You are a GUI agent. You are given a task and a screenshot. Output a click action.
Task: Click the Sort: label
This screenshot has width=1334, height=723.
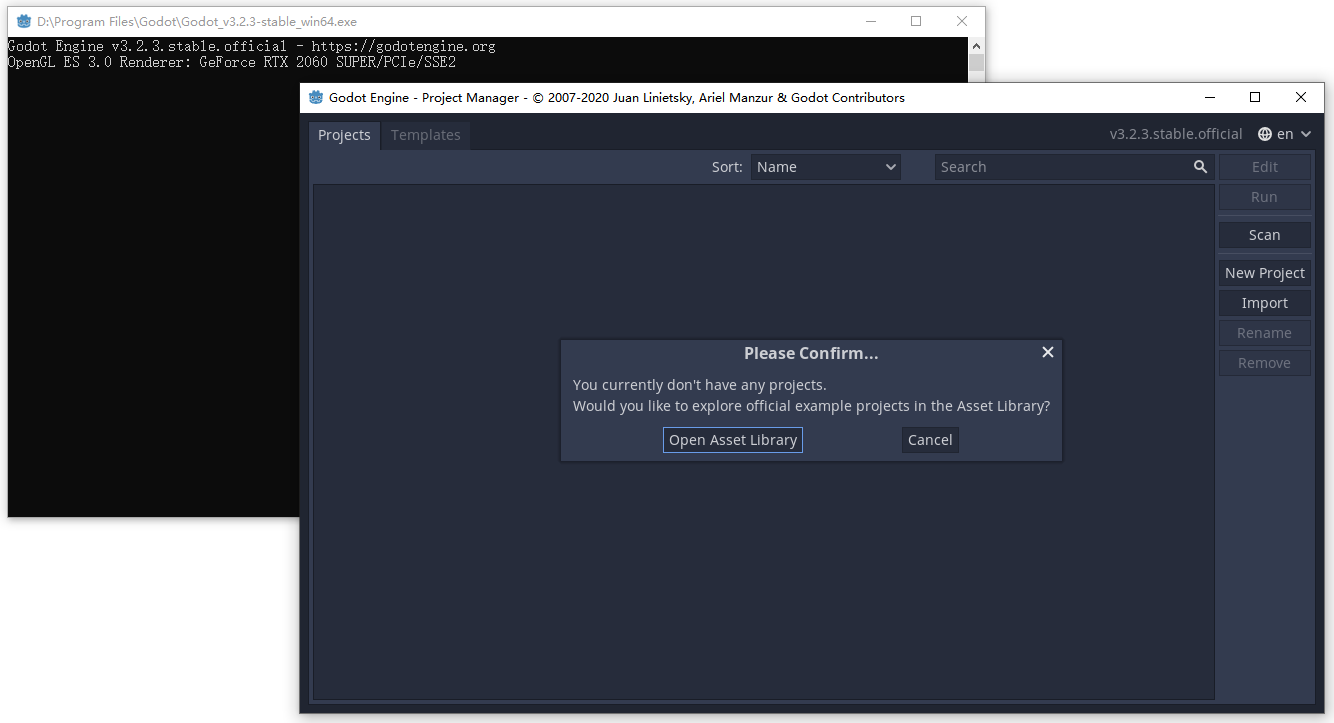click(x=727, y=167)
